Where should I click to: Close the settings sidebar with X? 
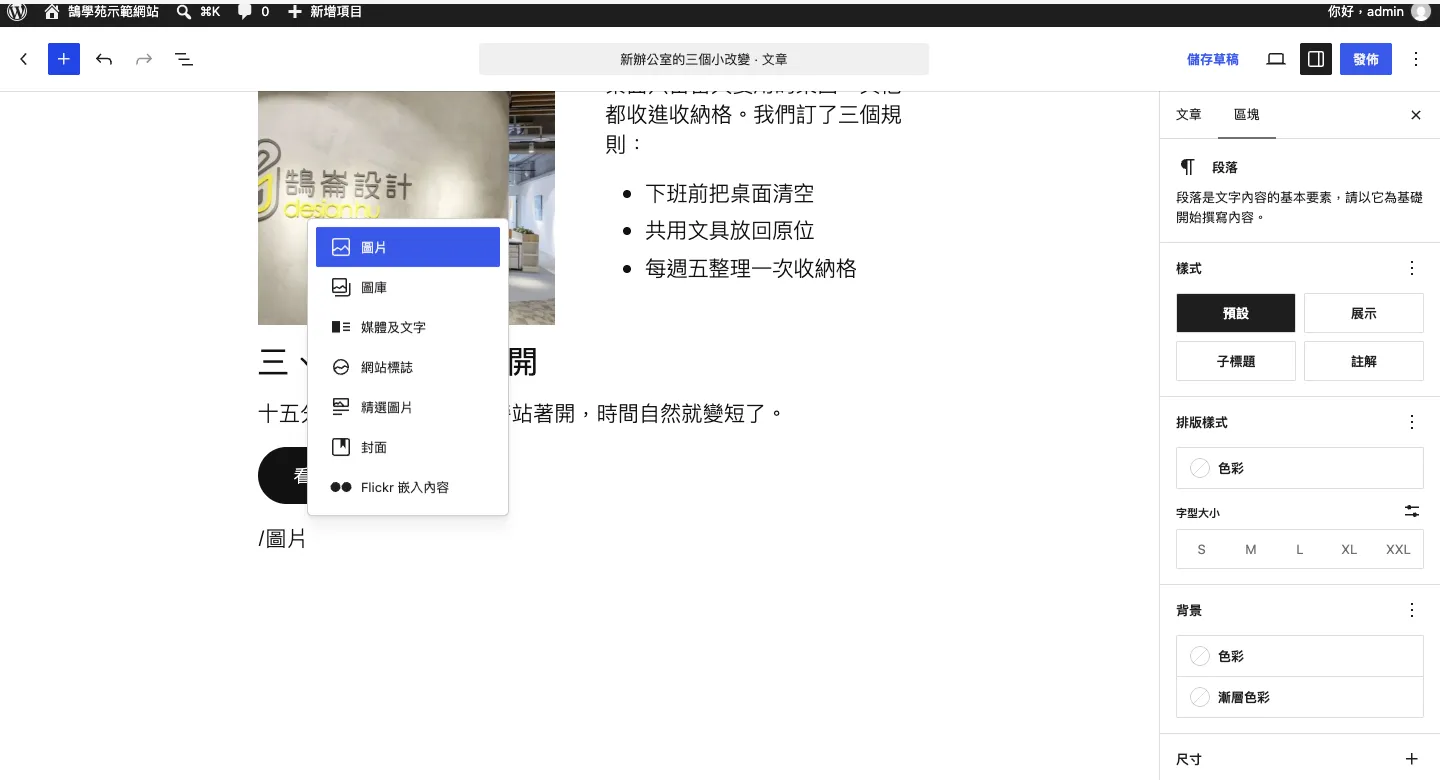1416,115
